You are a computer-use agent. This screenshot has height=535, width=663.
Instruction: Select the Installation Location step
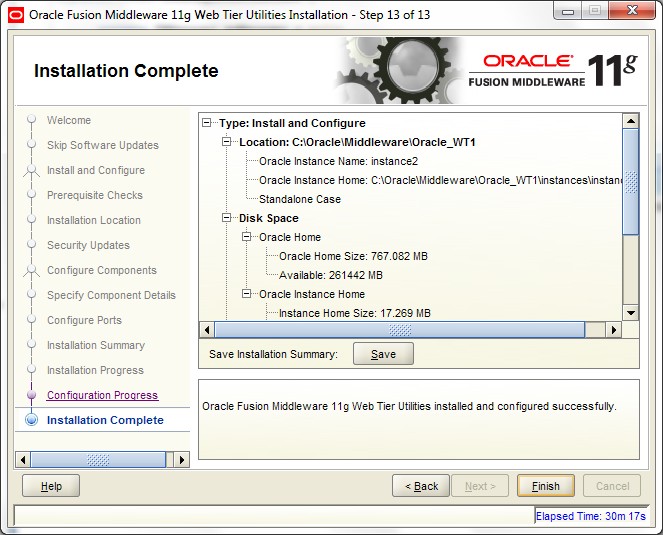(94, 220)
